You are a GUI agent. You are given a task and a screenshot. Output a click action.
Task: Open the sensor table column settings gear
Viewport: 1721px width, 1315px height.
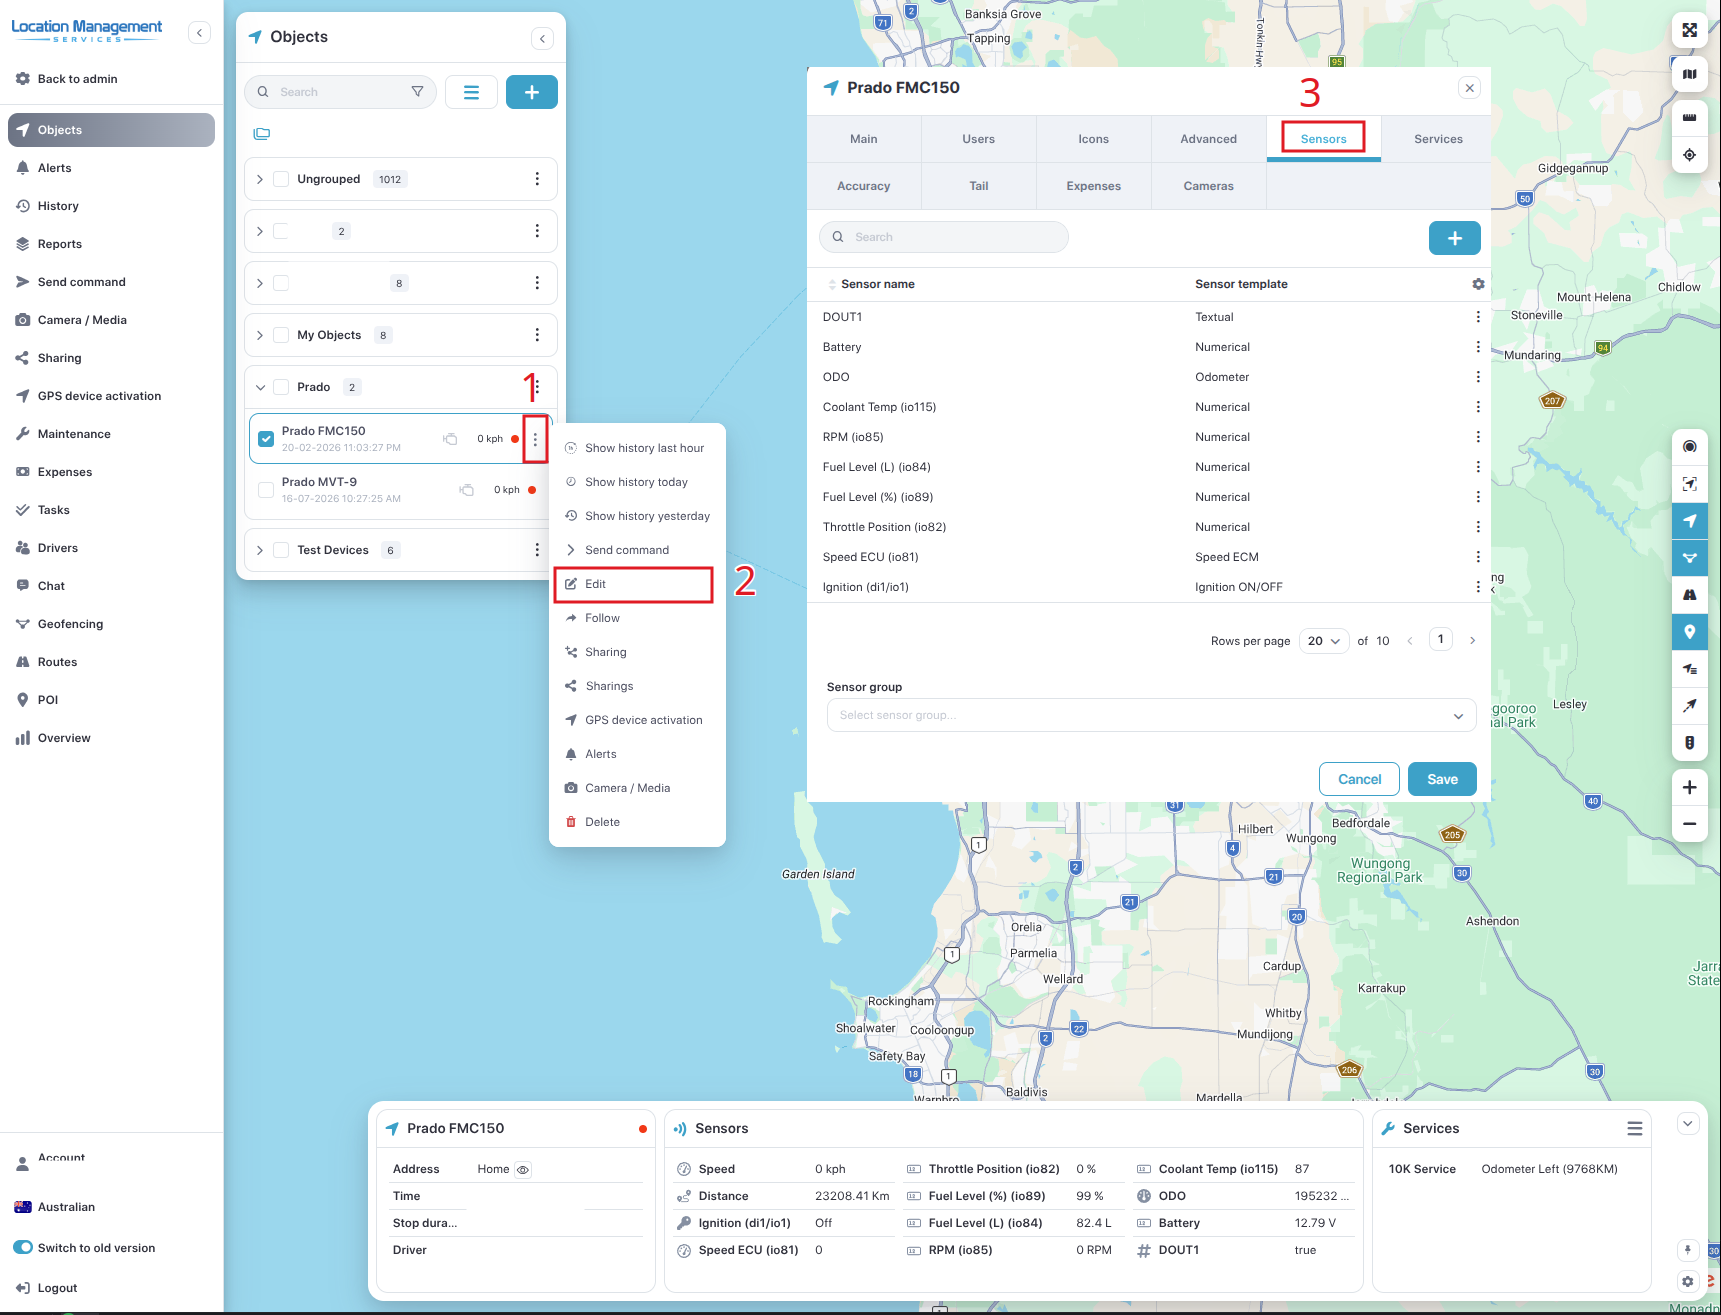tap(1478, 284)
